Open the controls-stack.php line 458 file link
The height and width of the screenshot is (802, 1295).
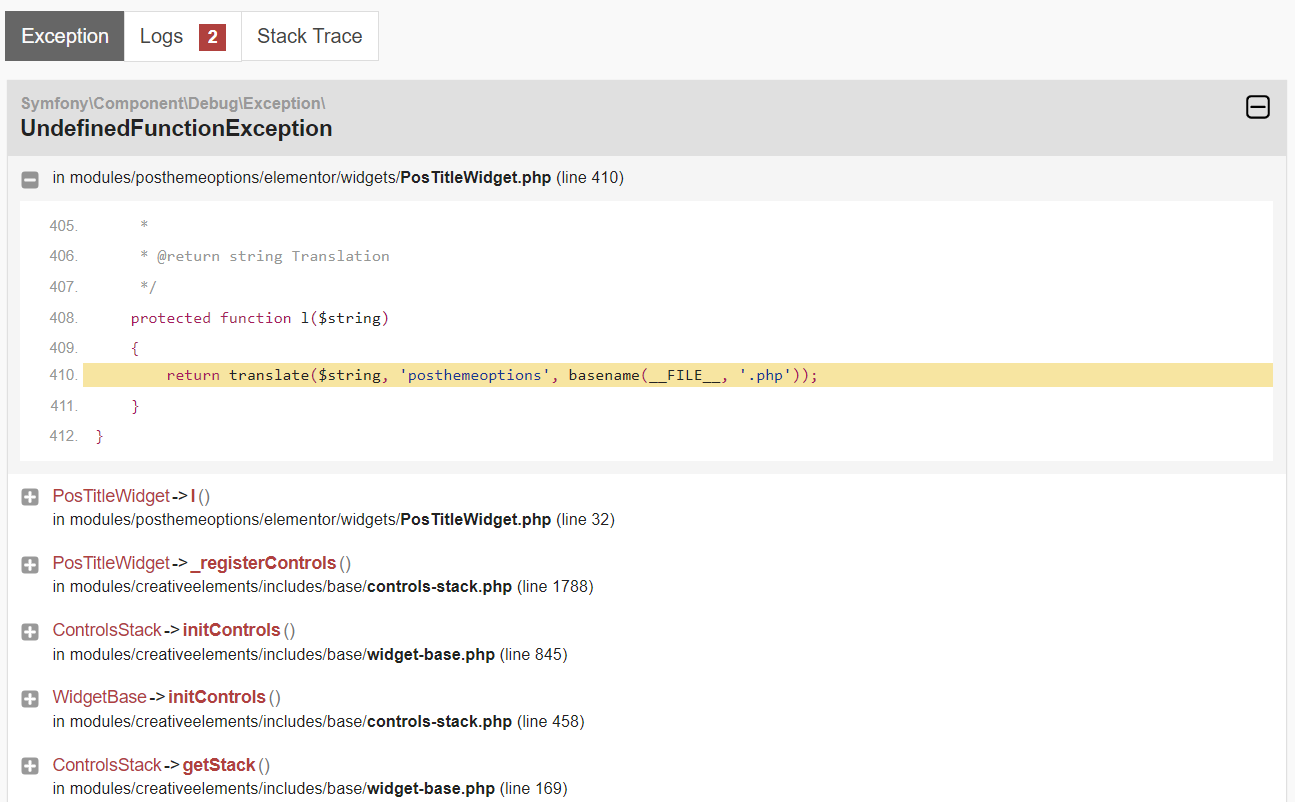[x=319, y=722]
